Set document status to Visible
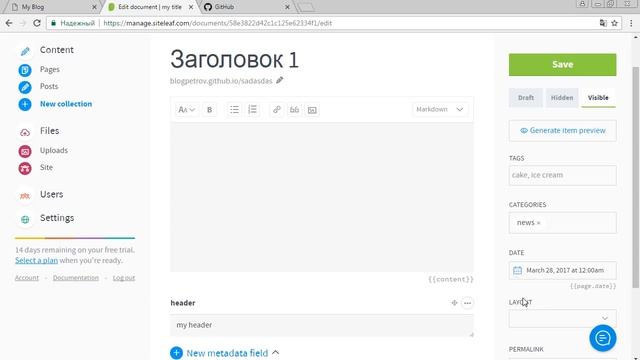 click(598, 98)
